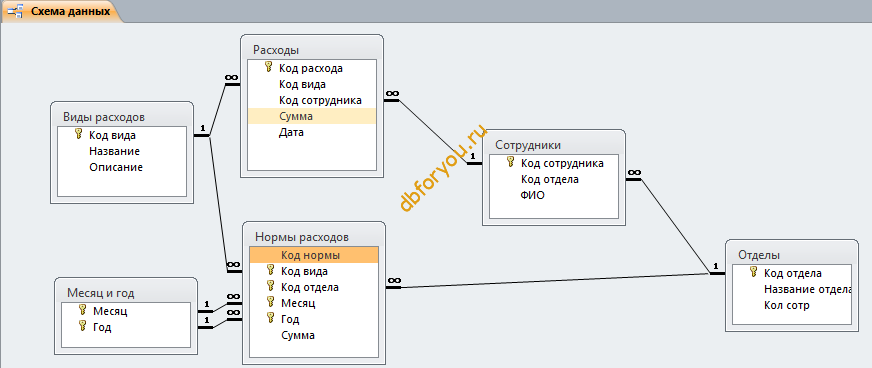The height and width of the screenshot is (368, 872).
Task: Select Месяц field in Месяц и год
Action: coord(126,311)
